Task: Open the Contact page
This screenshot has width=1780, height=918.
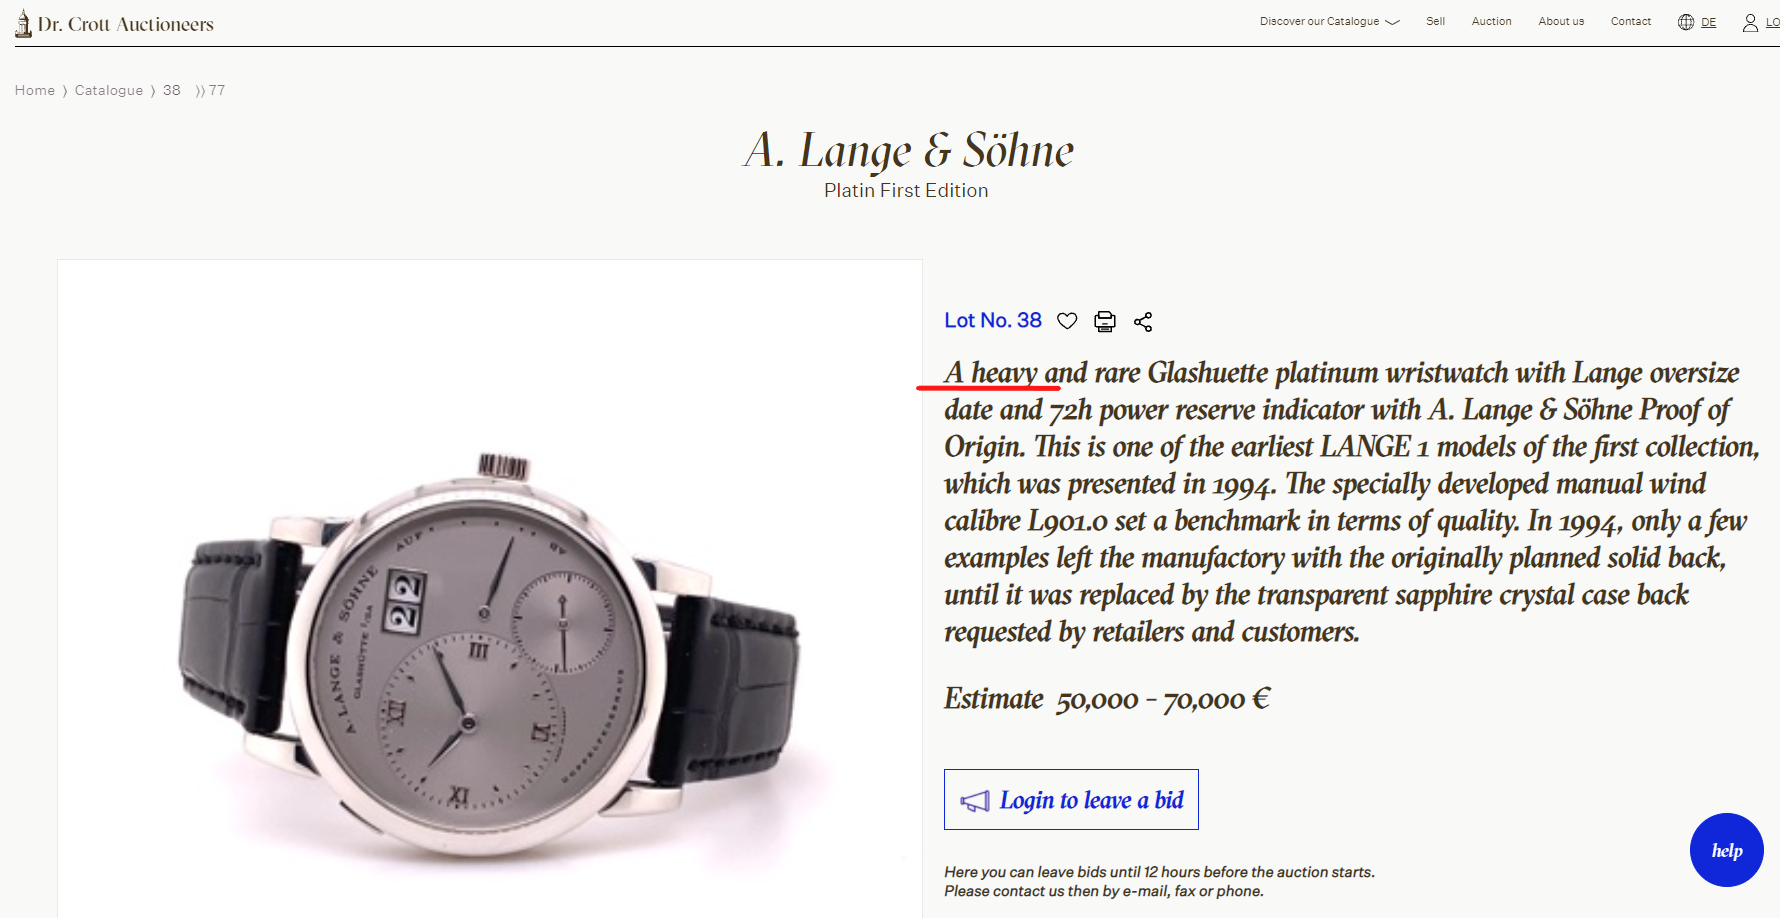Action: tap(1630, 22)
